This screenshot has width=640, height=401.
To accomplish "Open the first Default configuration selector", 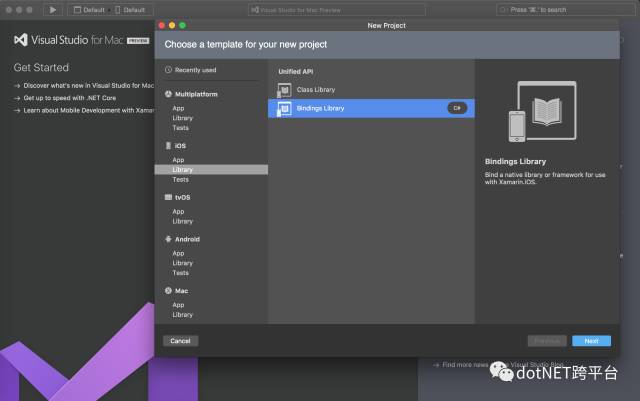I will 89,10.
